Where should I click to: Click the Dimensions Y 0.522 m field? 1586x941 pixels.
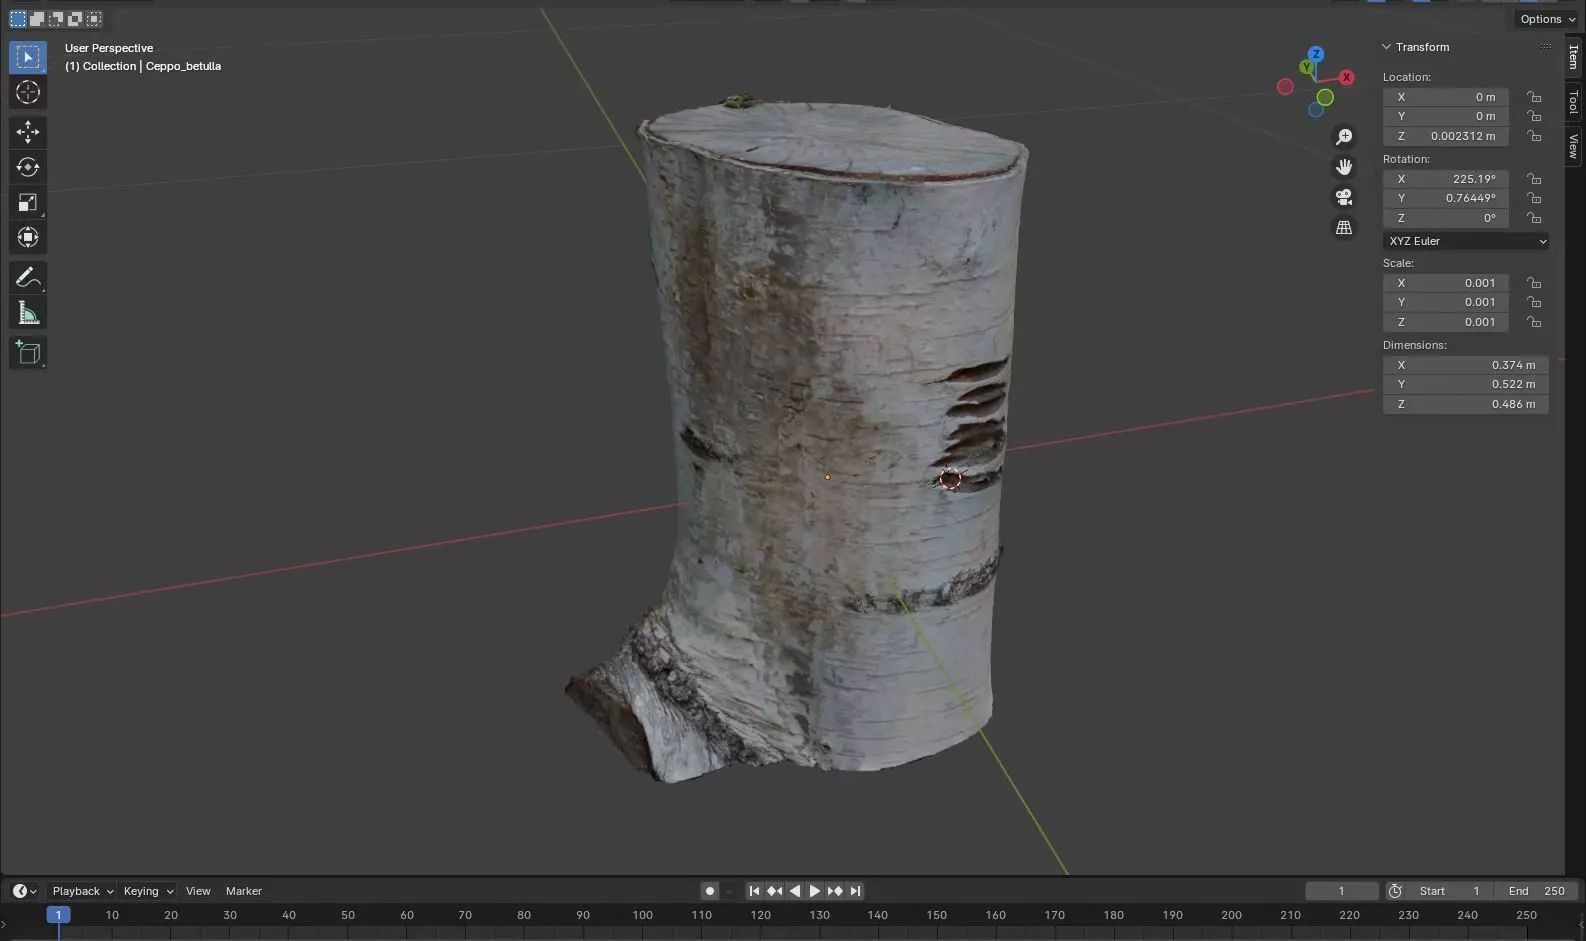pos(1466,384)
